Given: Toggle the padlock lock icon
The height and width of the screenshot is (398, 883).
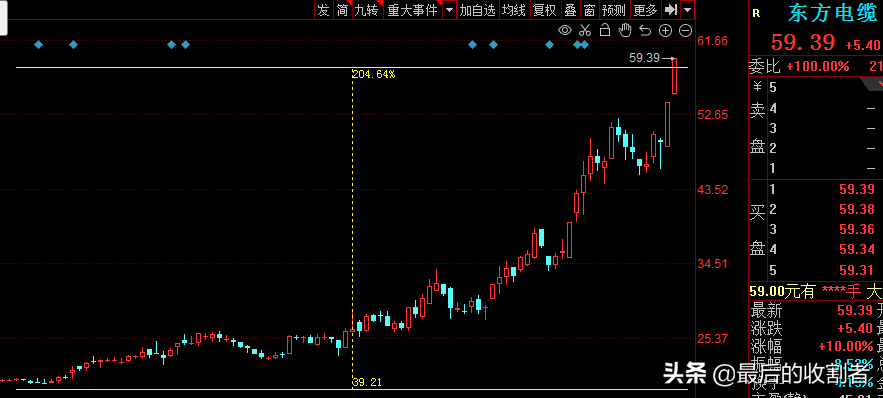Looking at the screenshot, I should pos(605,30).
